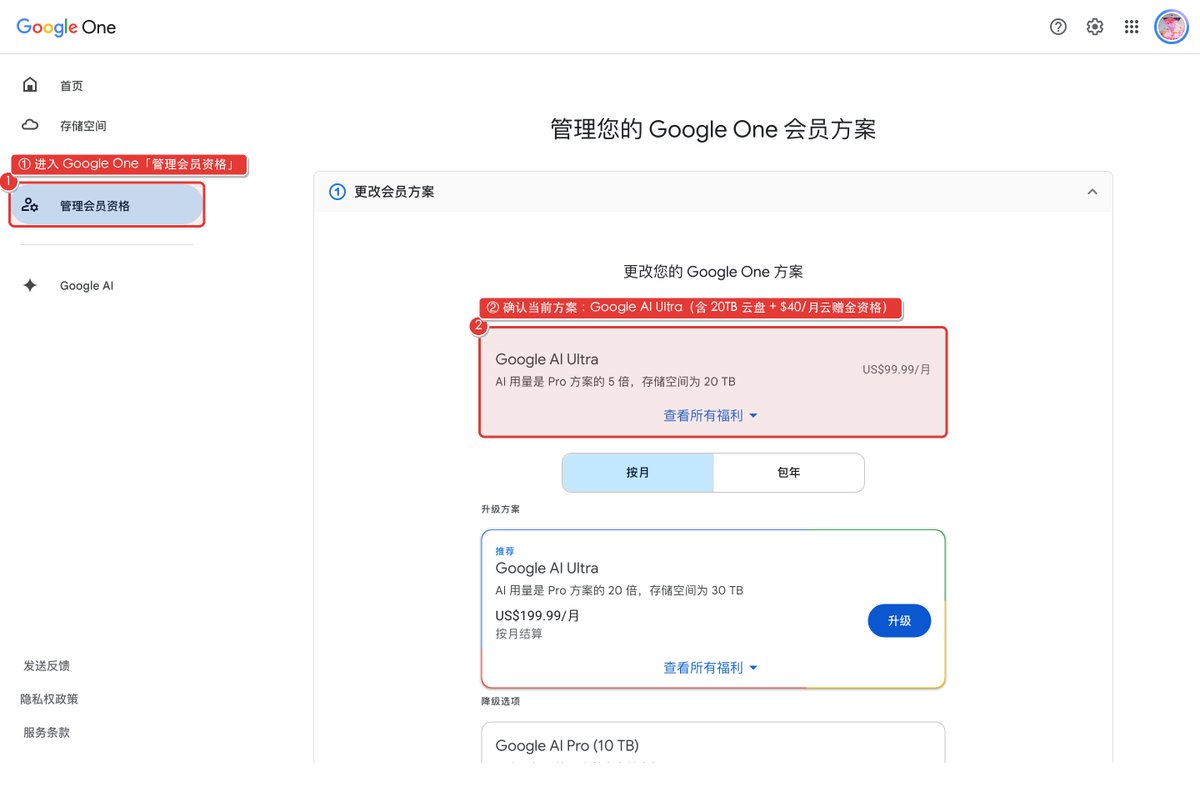Image resolution: width=1200 pixels, height=792 pixels.
Task: Expand 查看所有福利 in the US$99.99 plan
Action: coord(711,415)
